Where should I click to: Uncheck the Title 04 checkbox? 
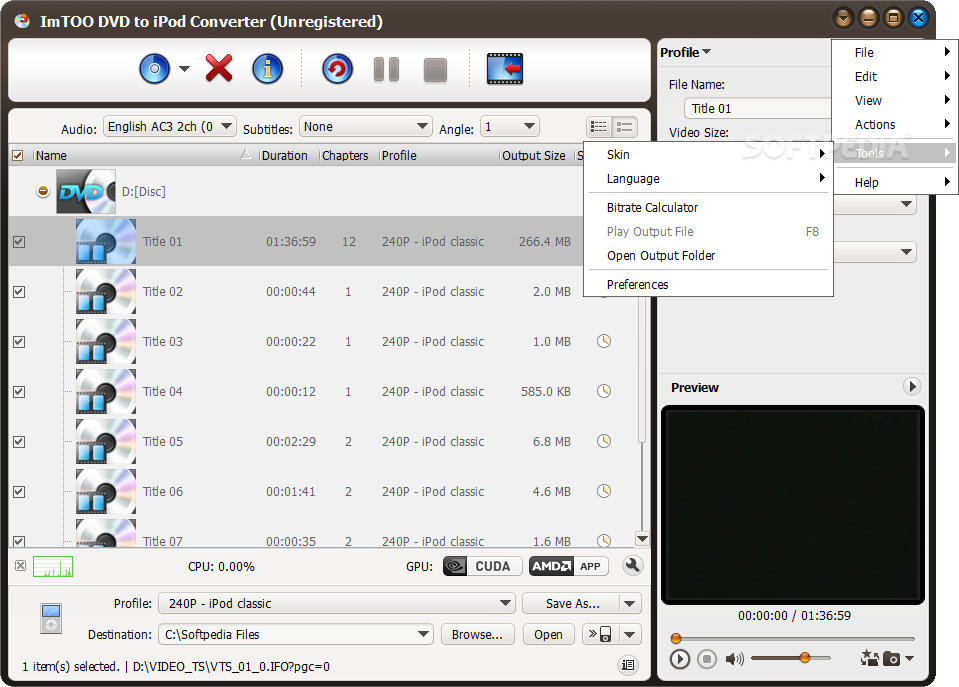click(x=19, y=392)
